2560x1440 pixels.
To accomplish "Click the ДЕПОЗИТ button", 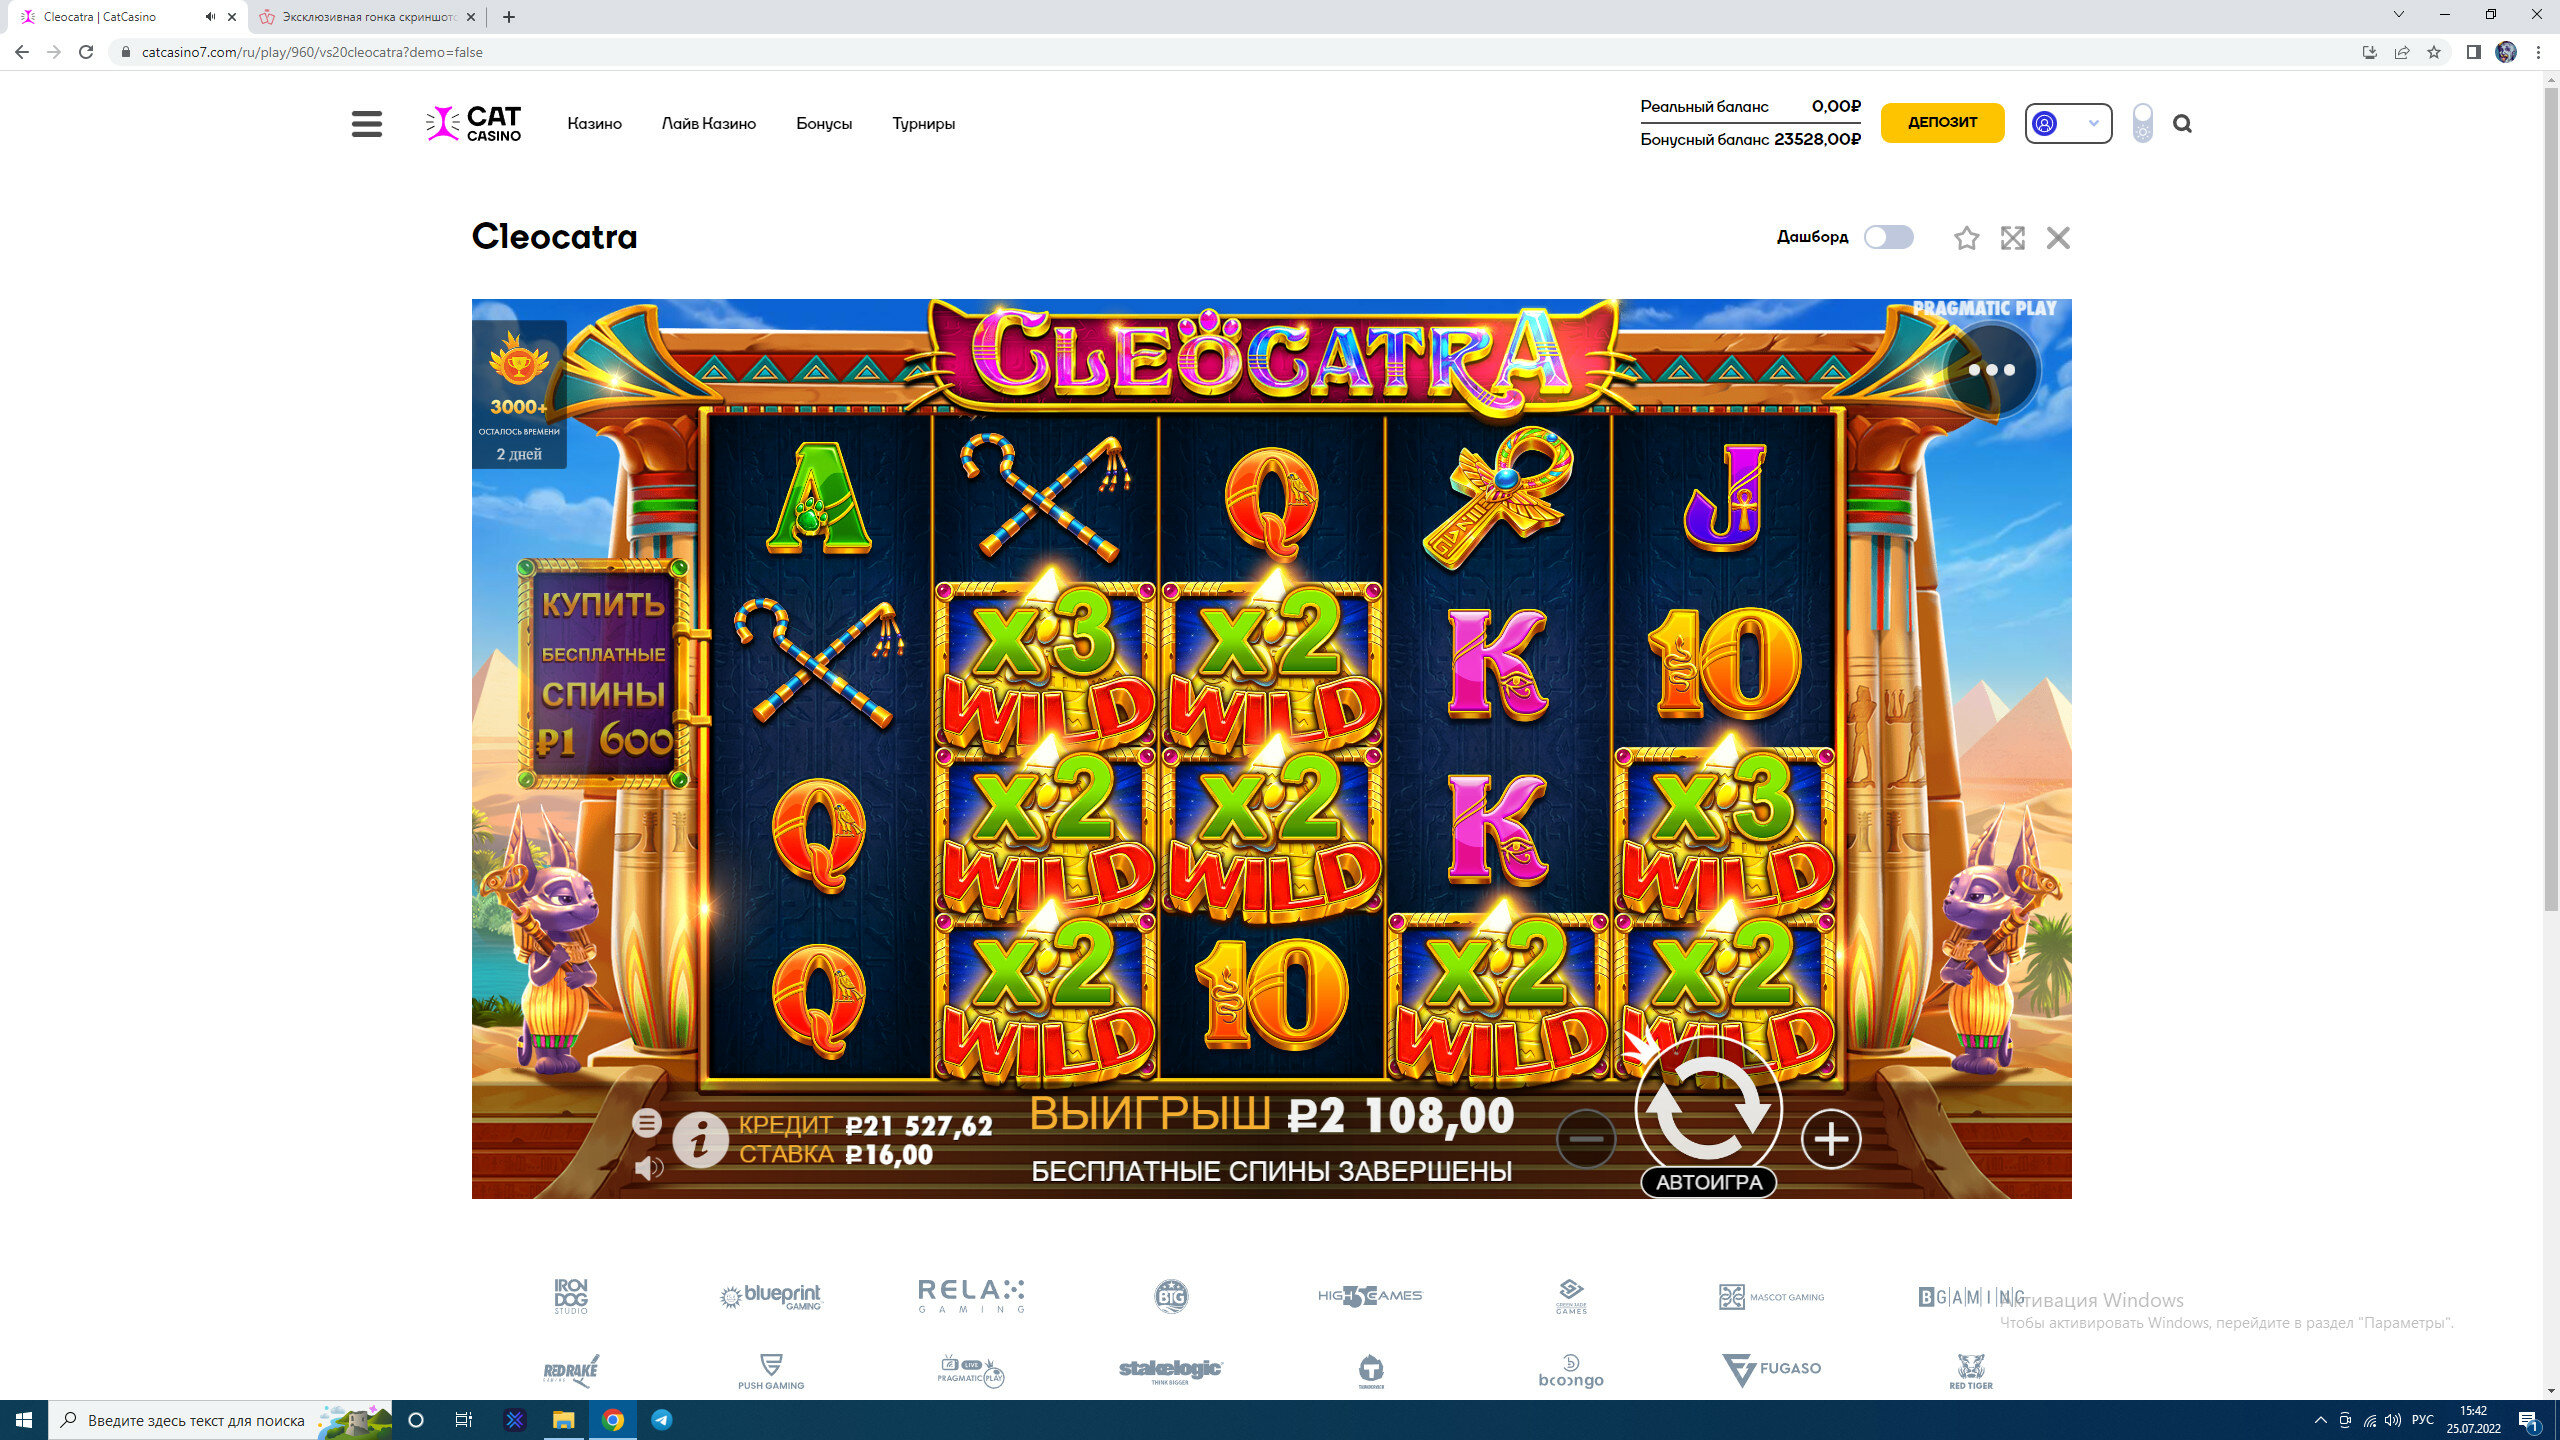I will click(1942, 123).
